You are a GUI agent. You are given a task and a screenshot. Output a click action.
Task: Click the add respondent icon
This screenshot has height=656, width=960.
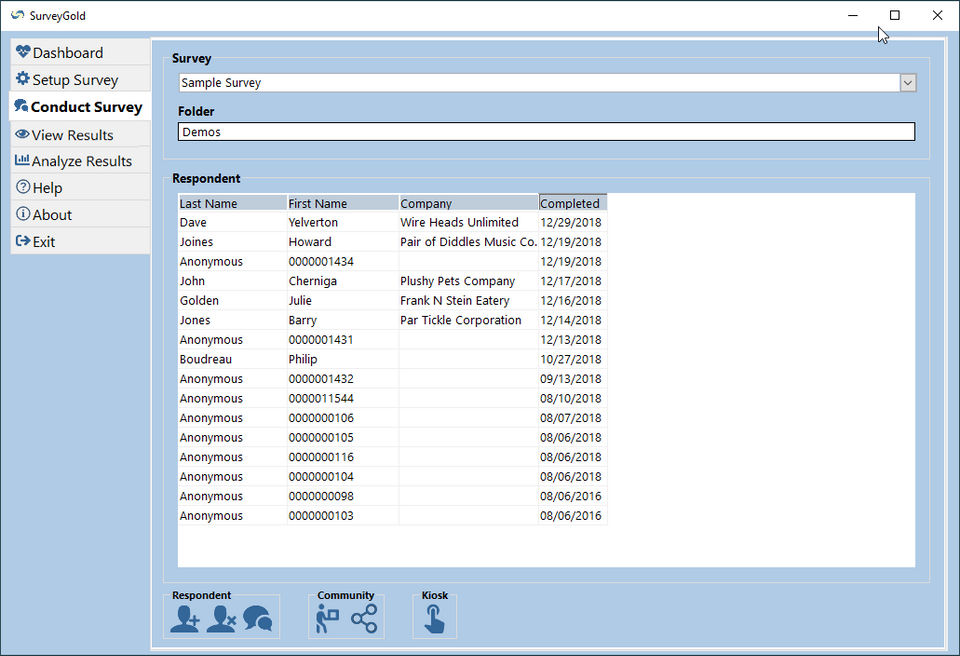[185, 619]
